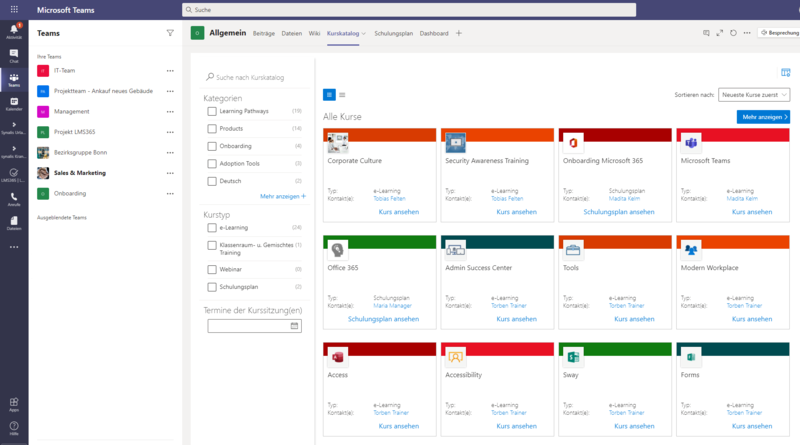
Task: Open the date picker calendar icon
Action: pyautogui.click(x=294, y=326)
